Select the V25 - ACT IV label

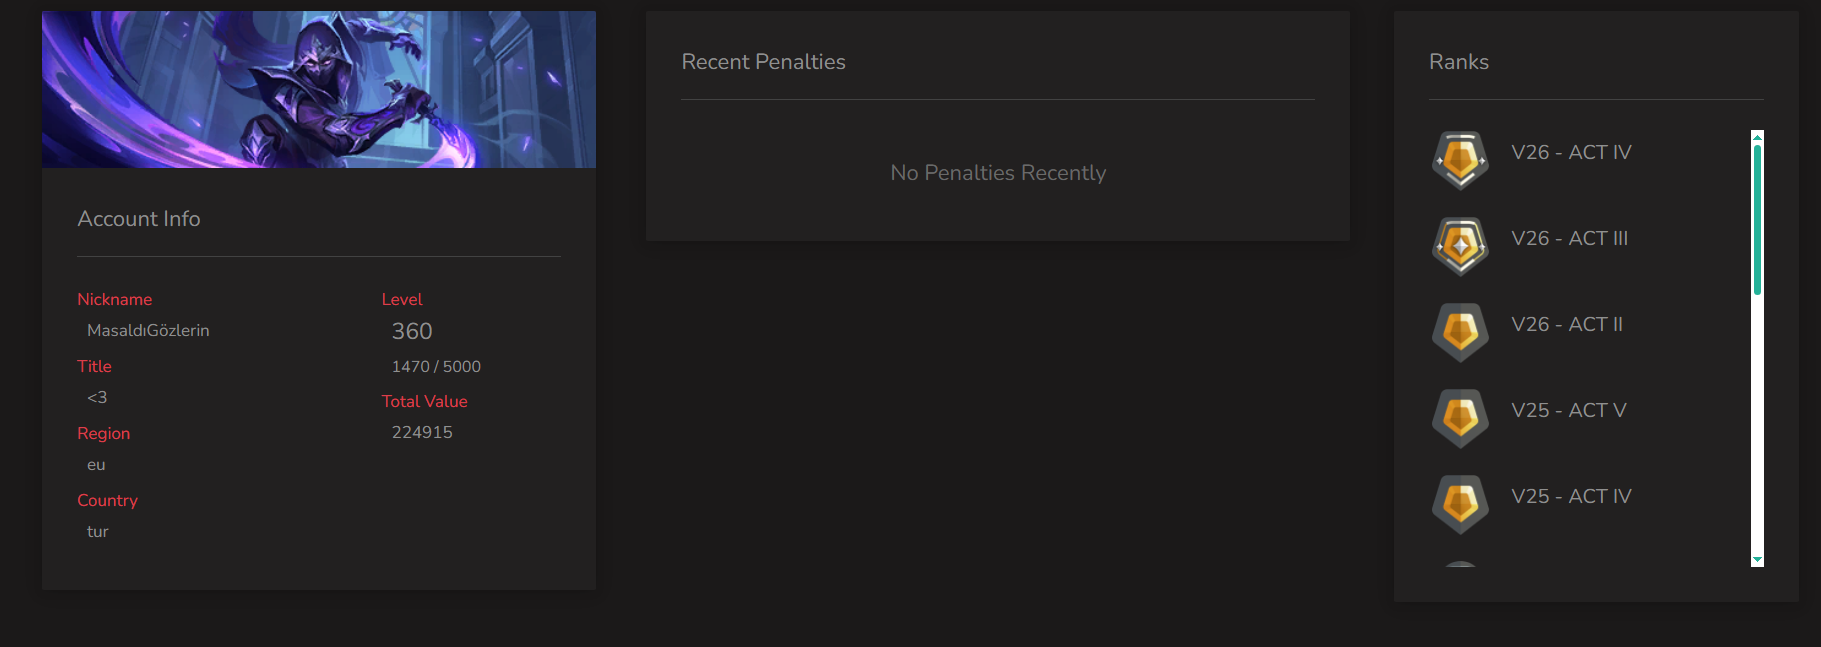(x=1571, y=496)
